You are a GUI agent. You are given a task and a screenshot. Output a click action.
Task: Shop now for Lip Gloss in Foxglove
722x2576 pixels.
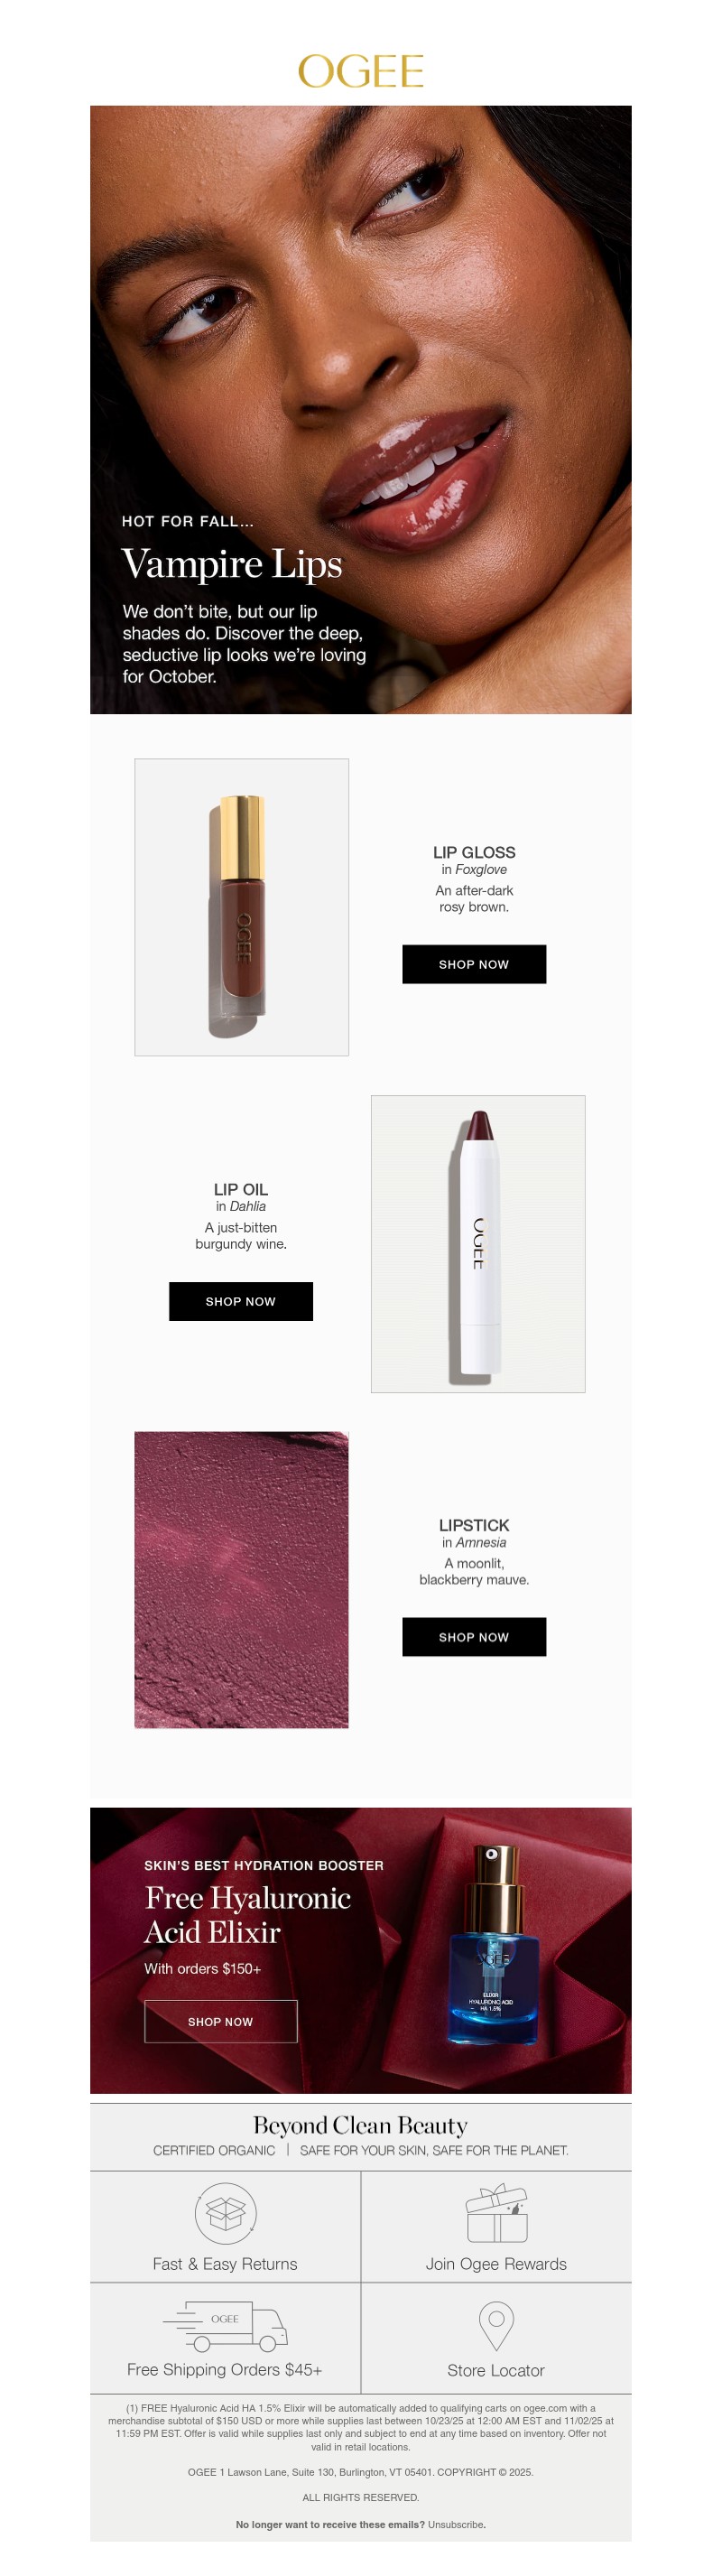[474, 964]
